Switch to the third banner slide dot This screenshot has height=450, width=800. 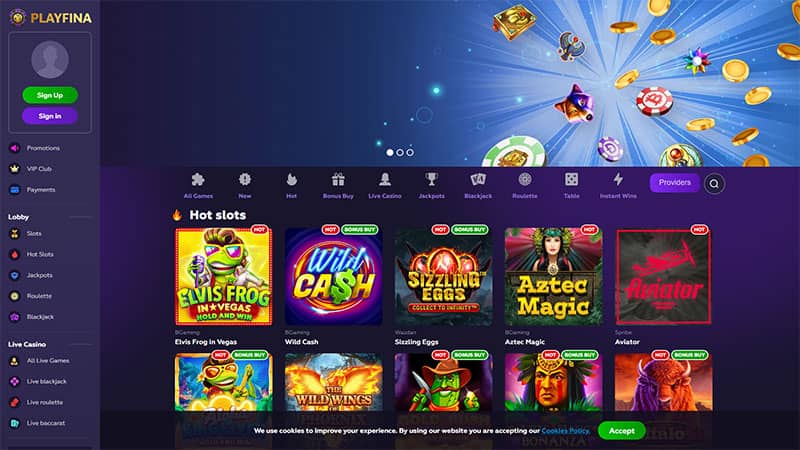click(410, 153)
